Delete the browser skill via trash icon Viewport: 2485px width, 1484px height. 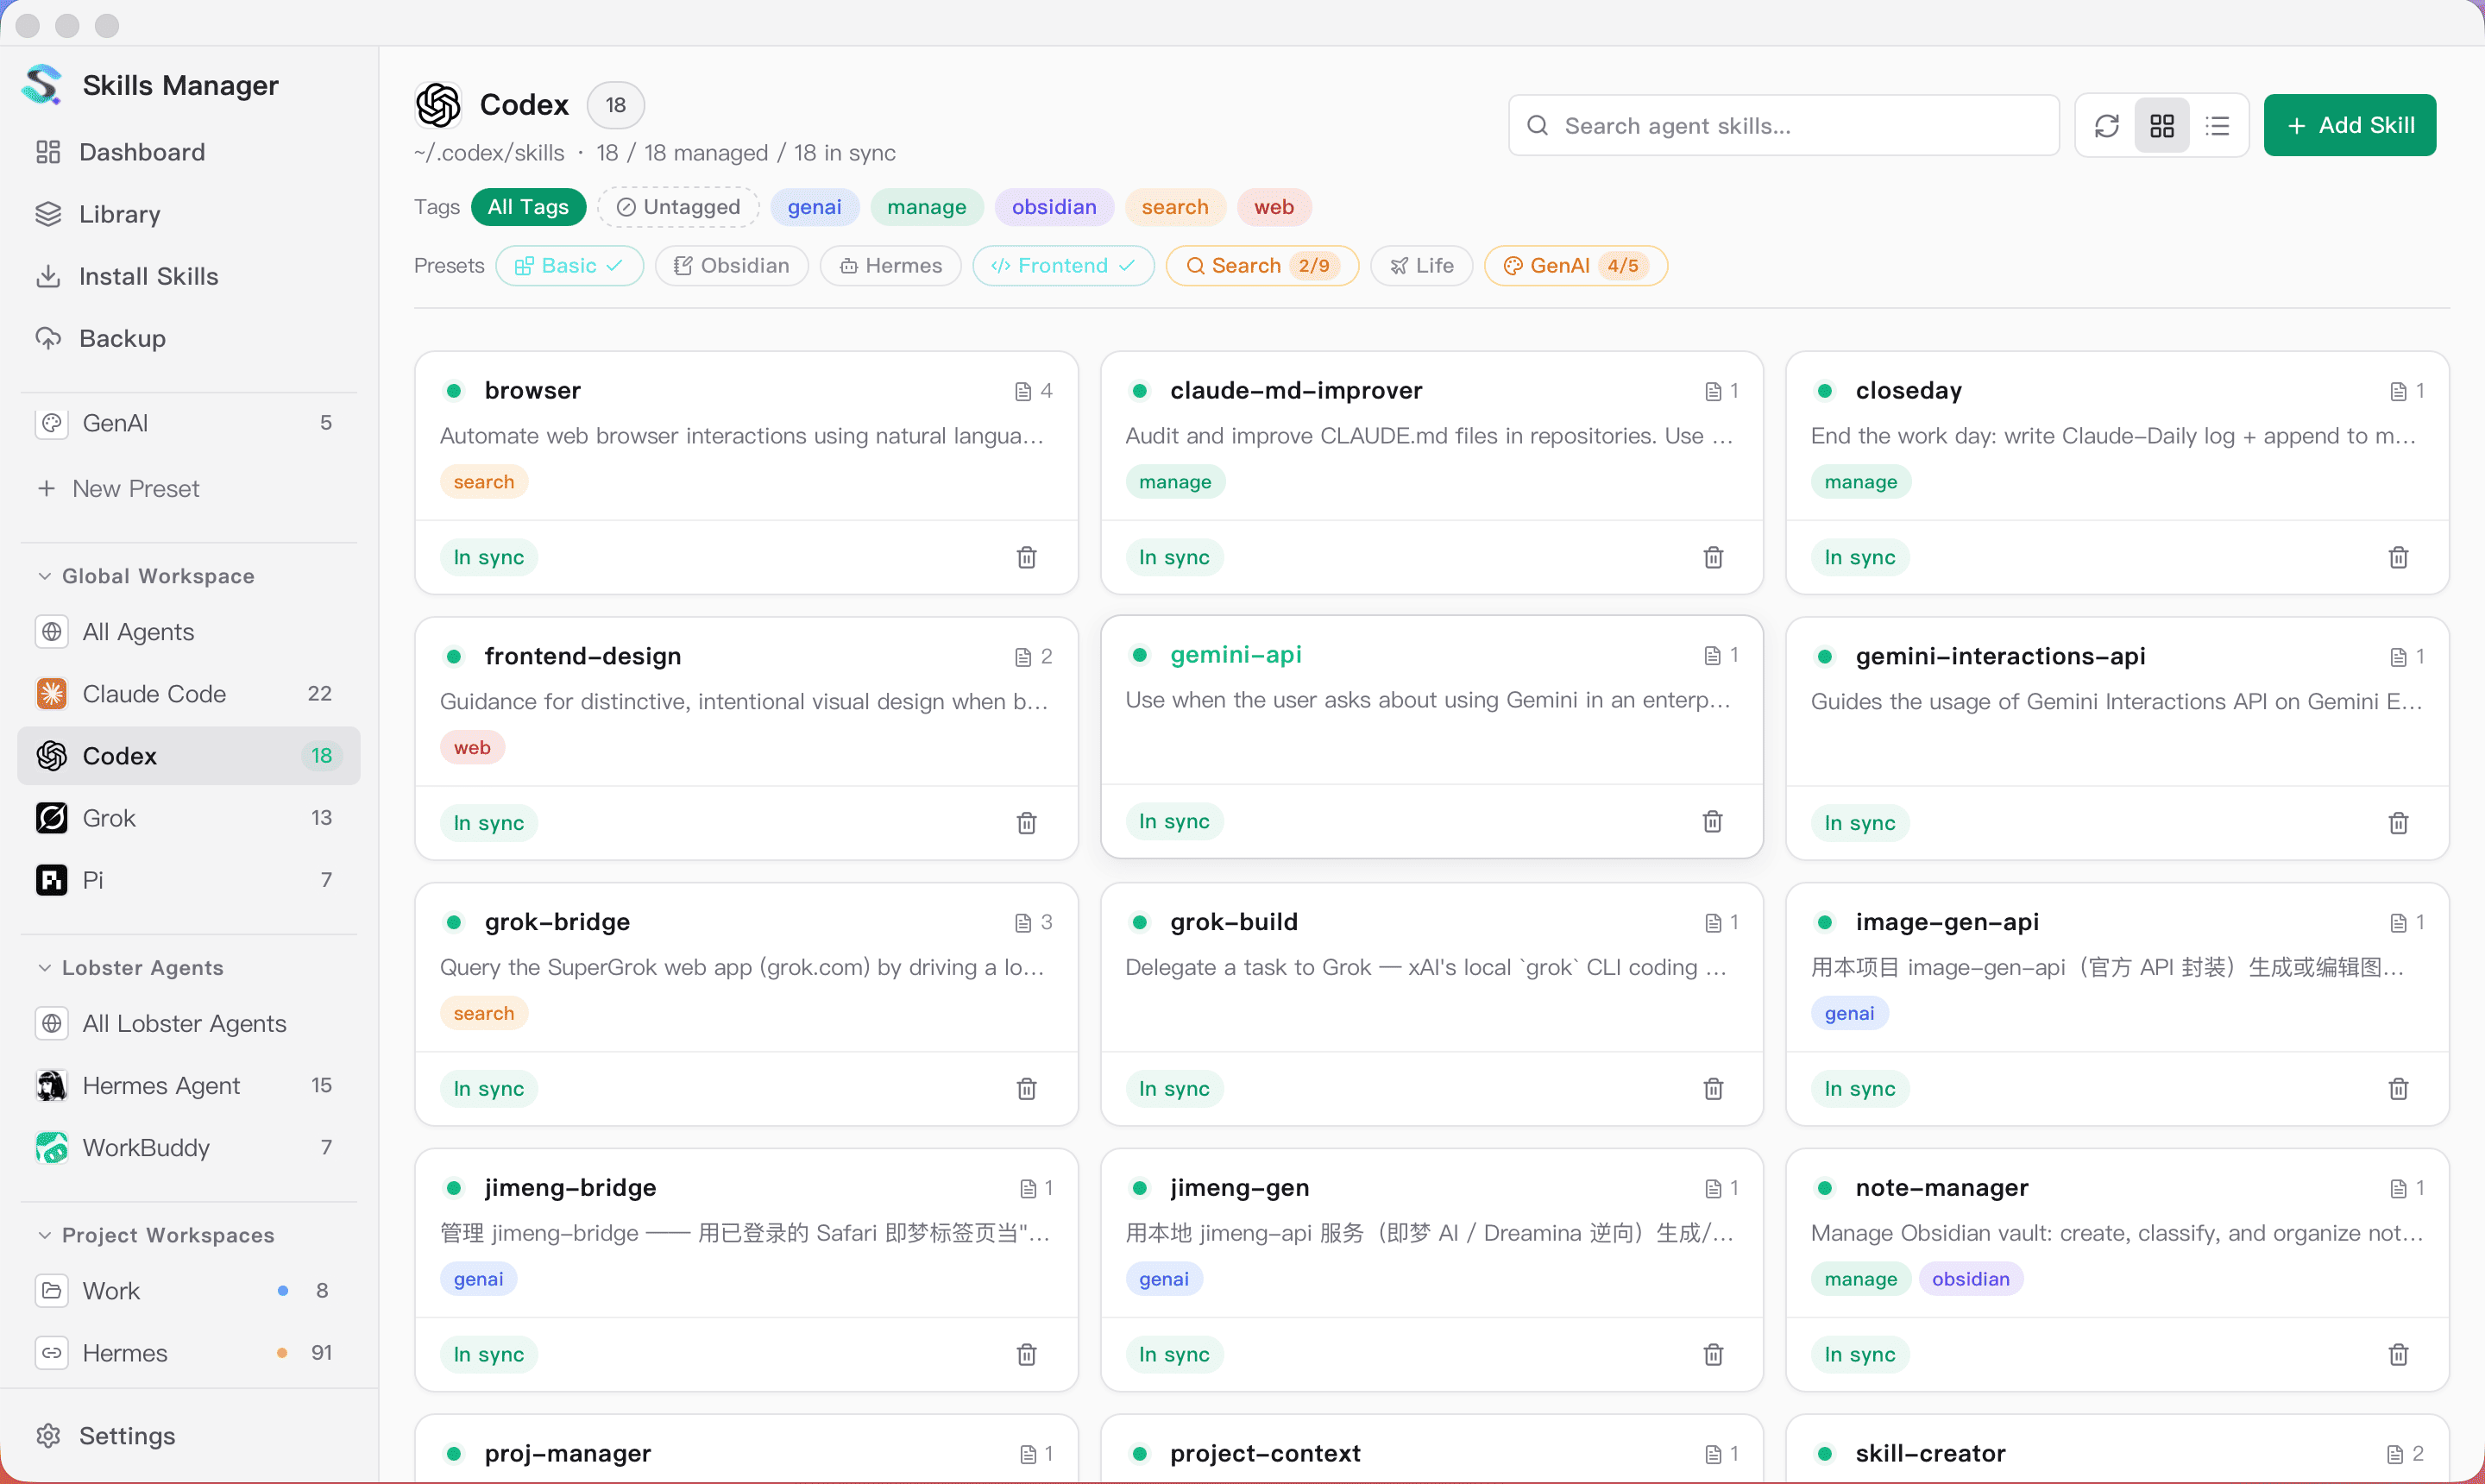point(1027,557)
